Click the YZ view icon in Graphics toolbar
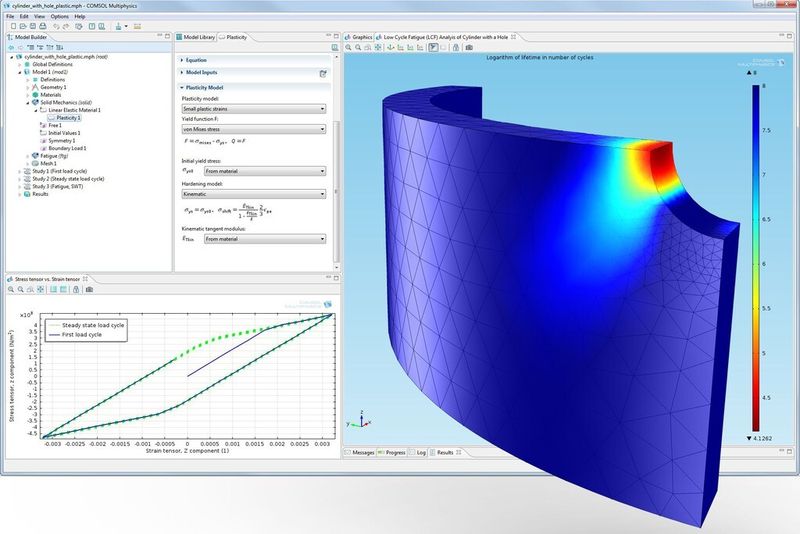The width and height of the screenshot is (800, 534). click(410, 47)
